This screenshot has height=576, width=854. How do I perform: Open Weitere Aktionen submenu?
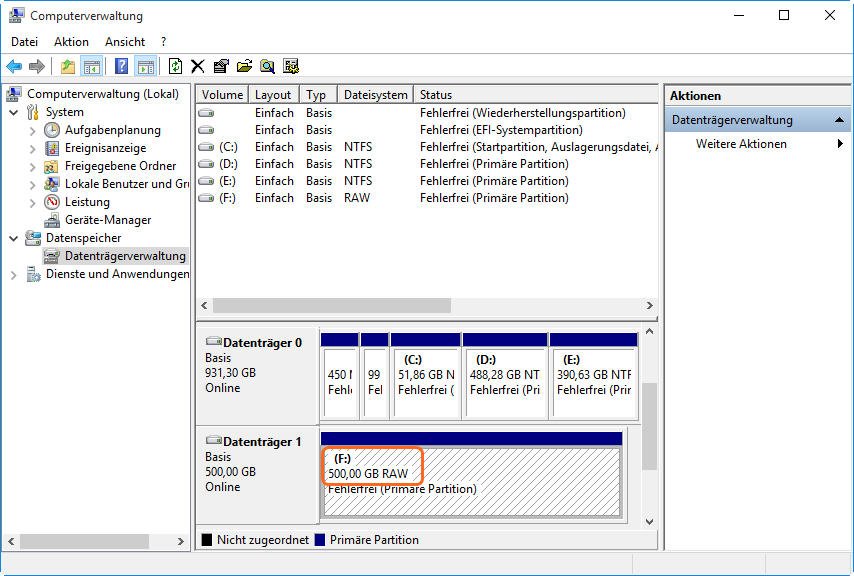[757, 144]
